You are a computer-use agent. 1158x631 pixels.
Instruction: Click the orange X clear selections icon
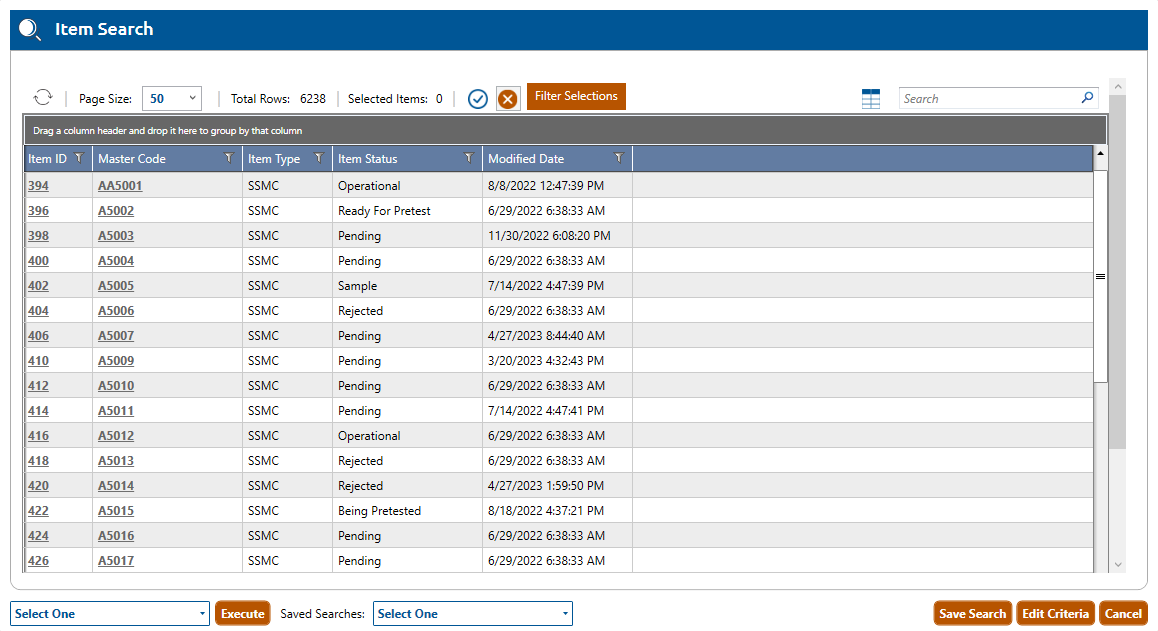coord(508,99)
